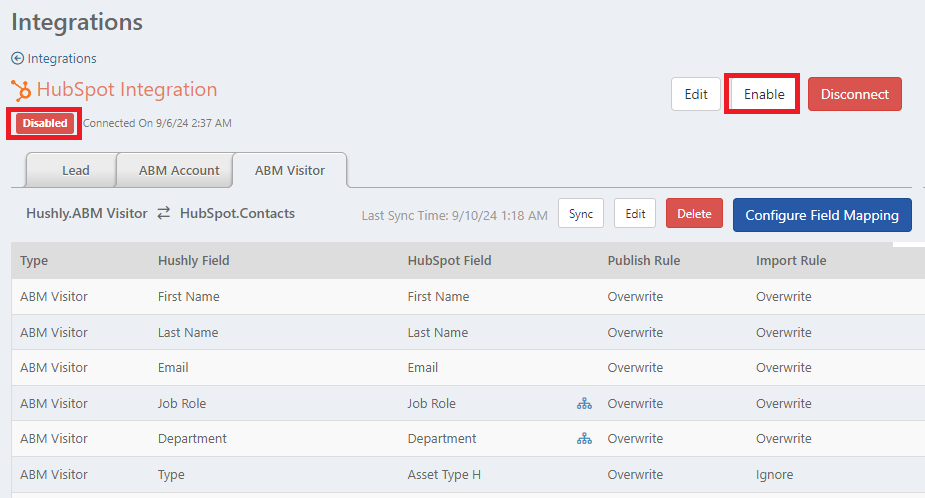The width and height of the screenshot is (925, 498).
Task: Click the Hushly Field column header
Action: coord(193,261)
